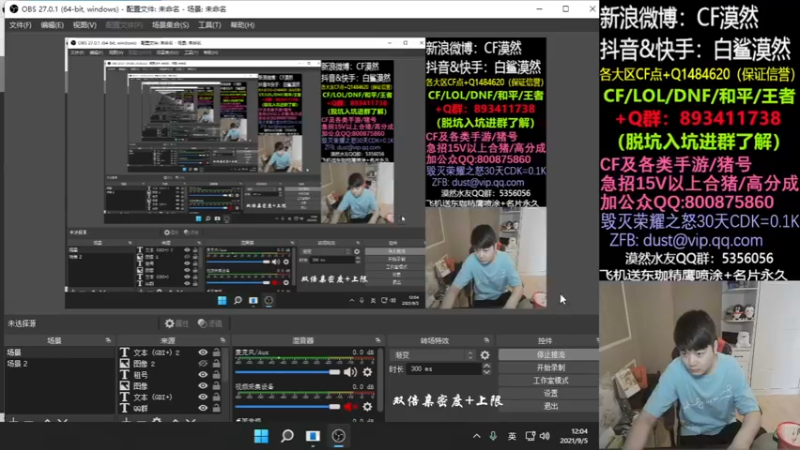Toggle visibility of QQ群 source
800x450 pixels.
(x=203, y=408)
